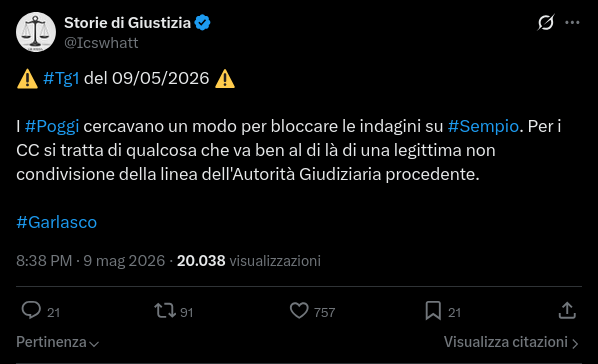Repost this tweet using retweet icon
598x364 pixels.
(165, 310)
